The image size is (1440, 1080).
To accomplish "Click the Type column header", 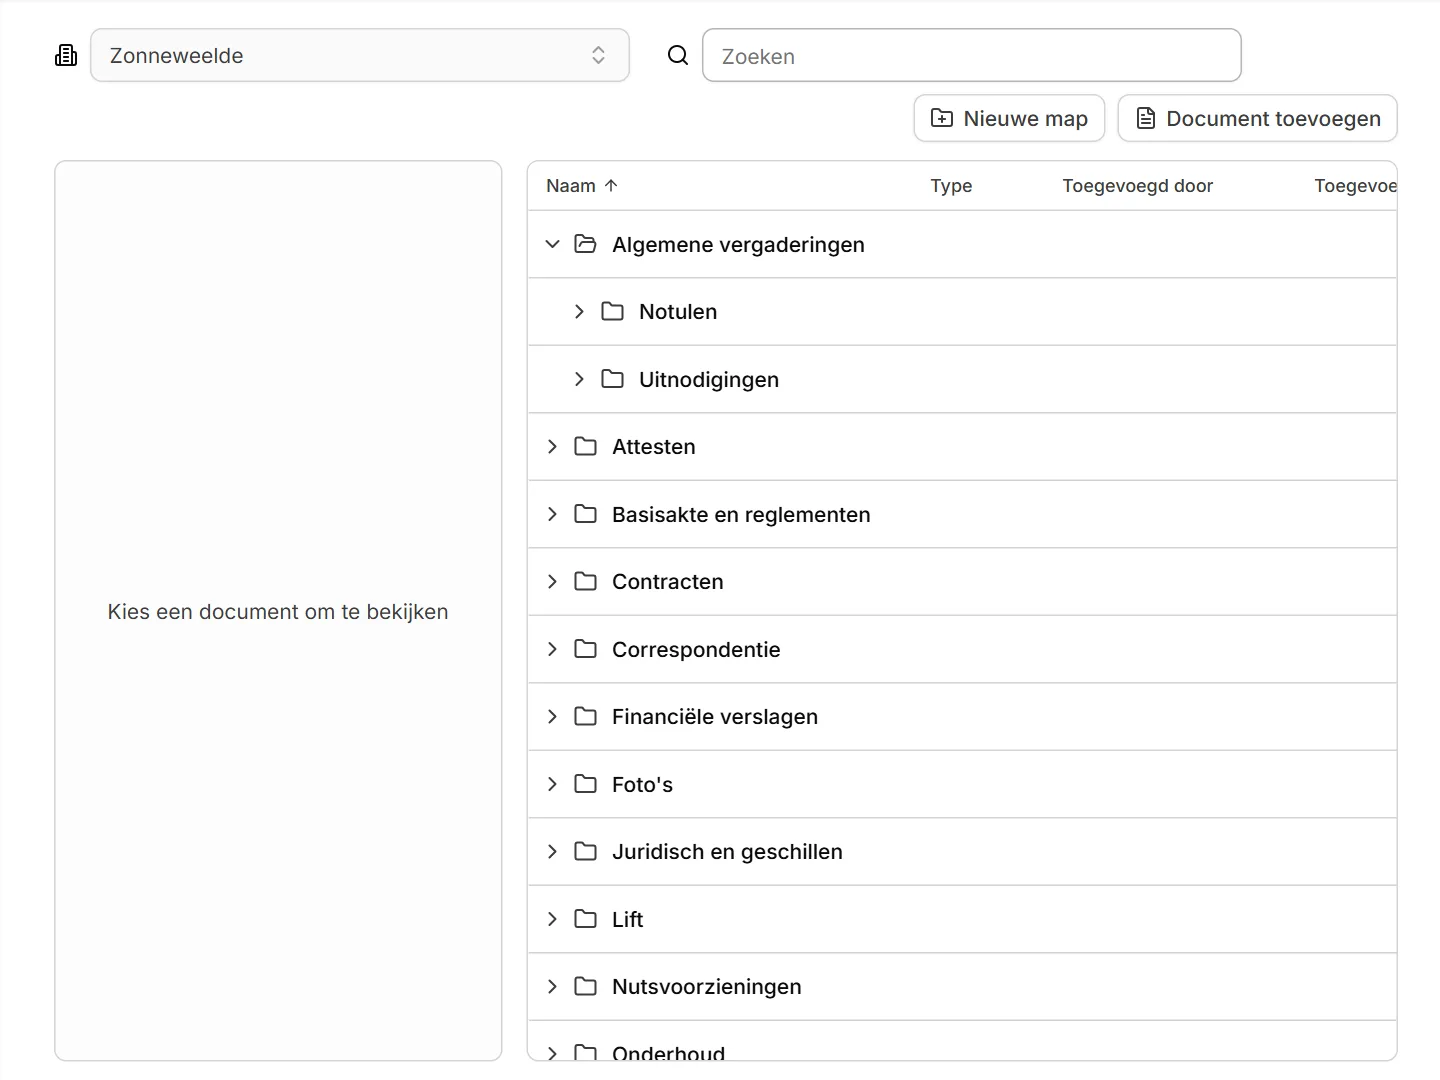I will pos(951,186).
